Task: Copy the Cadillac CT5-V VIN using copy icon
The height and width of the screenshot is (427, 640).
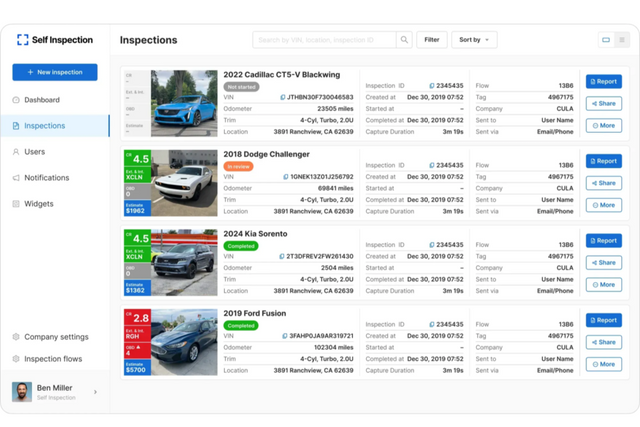Action: coord(283,97)
